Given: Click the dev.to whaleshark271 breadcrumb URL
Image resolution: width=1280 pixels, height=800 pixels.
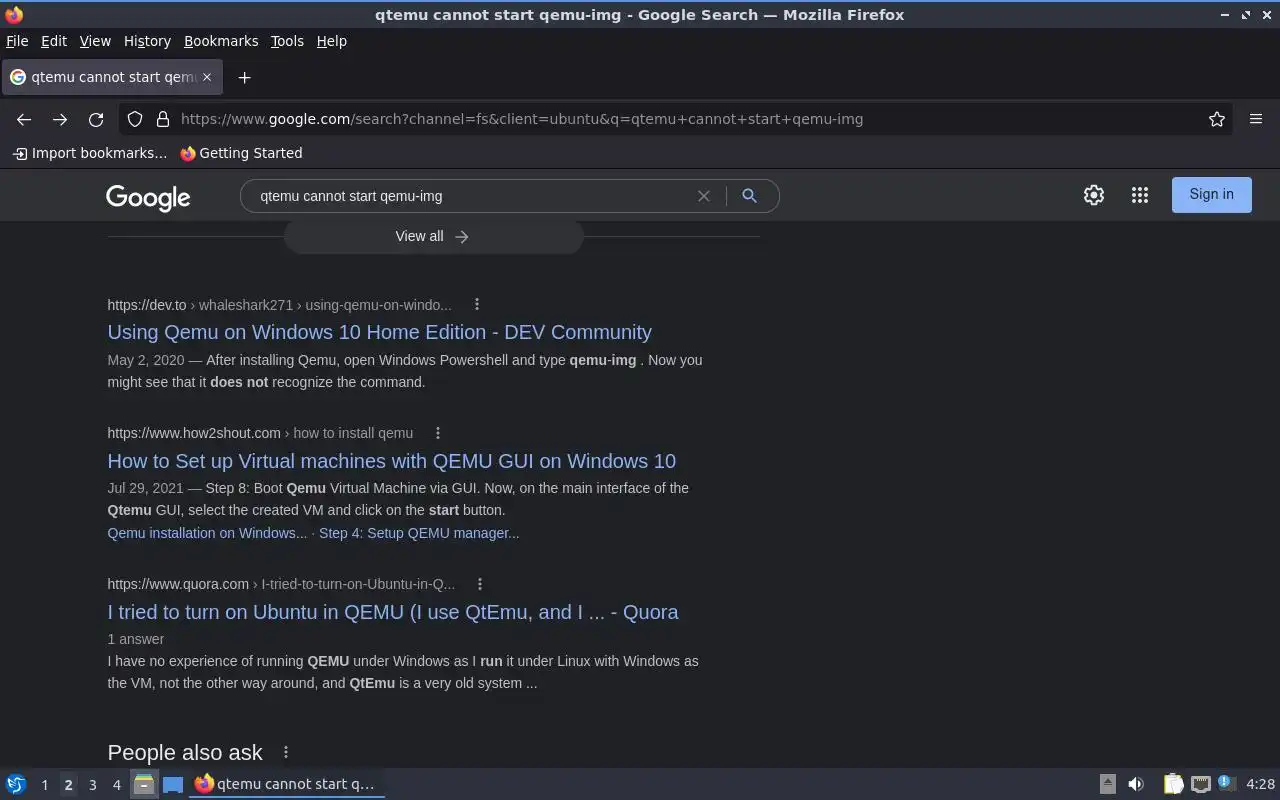Looking at the screenshot, I should point(280,305).
